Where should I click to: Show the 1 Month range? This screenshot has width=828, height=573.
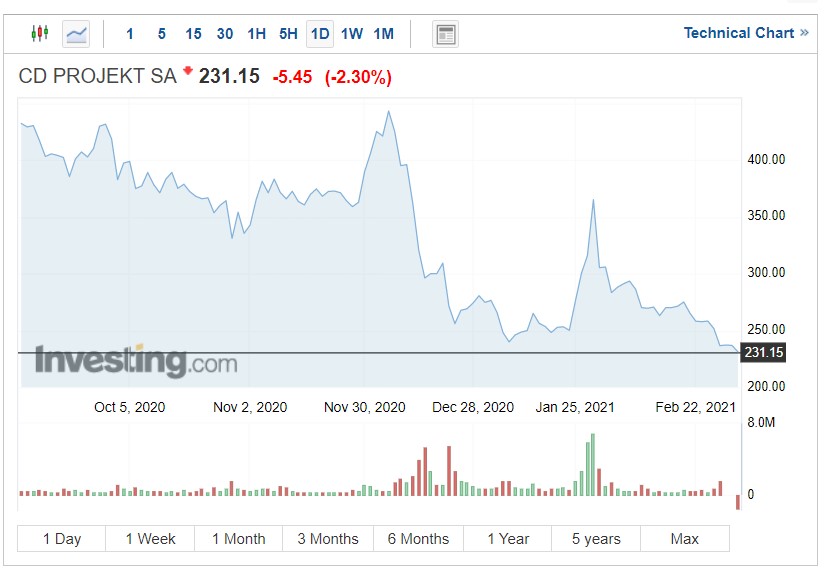(239, 539)
